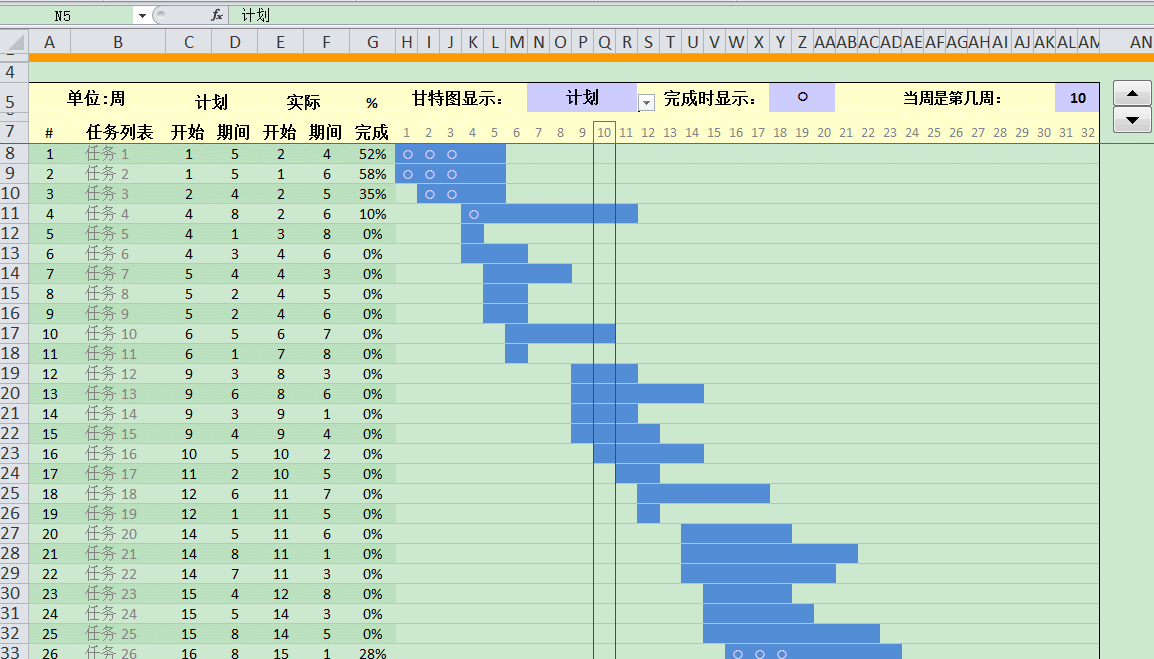Click the Gantt bar for task 18

[704, 493]
